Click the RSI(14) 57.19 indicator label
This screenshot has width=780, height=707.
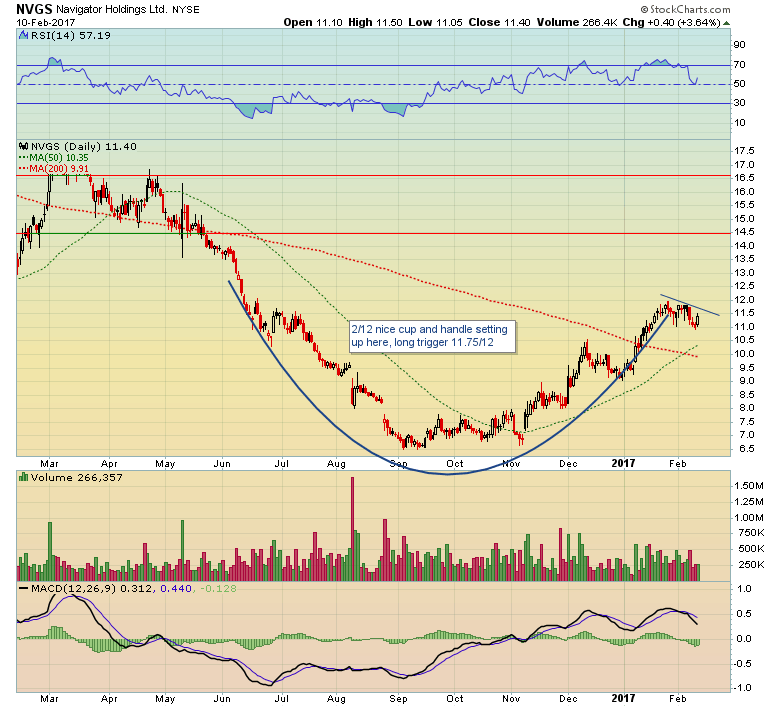pos(71,35)
